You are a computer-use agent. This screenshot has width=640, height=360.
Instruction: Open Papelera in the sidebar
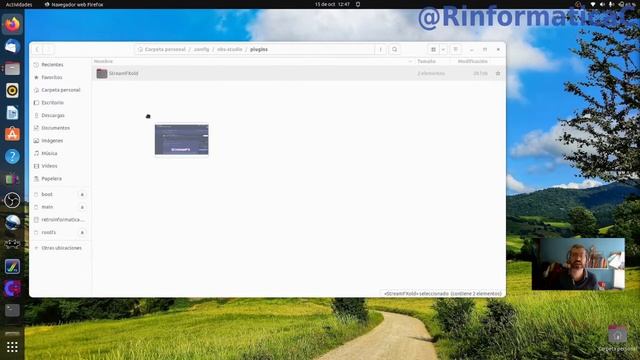tap(60, 178)
